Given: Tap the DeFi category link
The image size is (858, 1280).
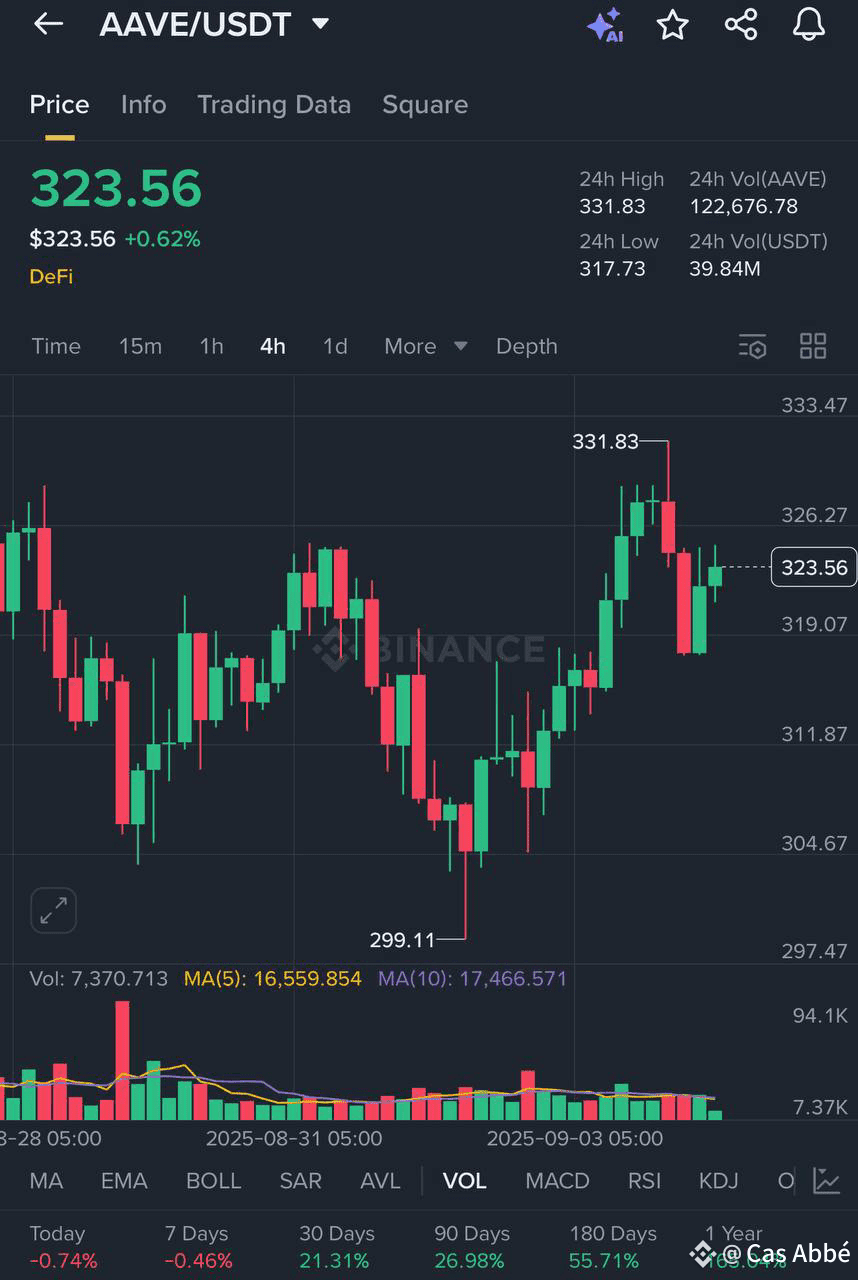Looking at the screenshot, I should click(x=51, y=277).
